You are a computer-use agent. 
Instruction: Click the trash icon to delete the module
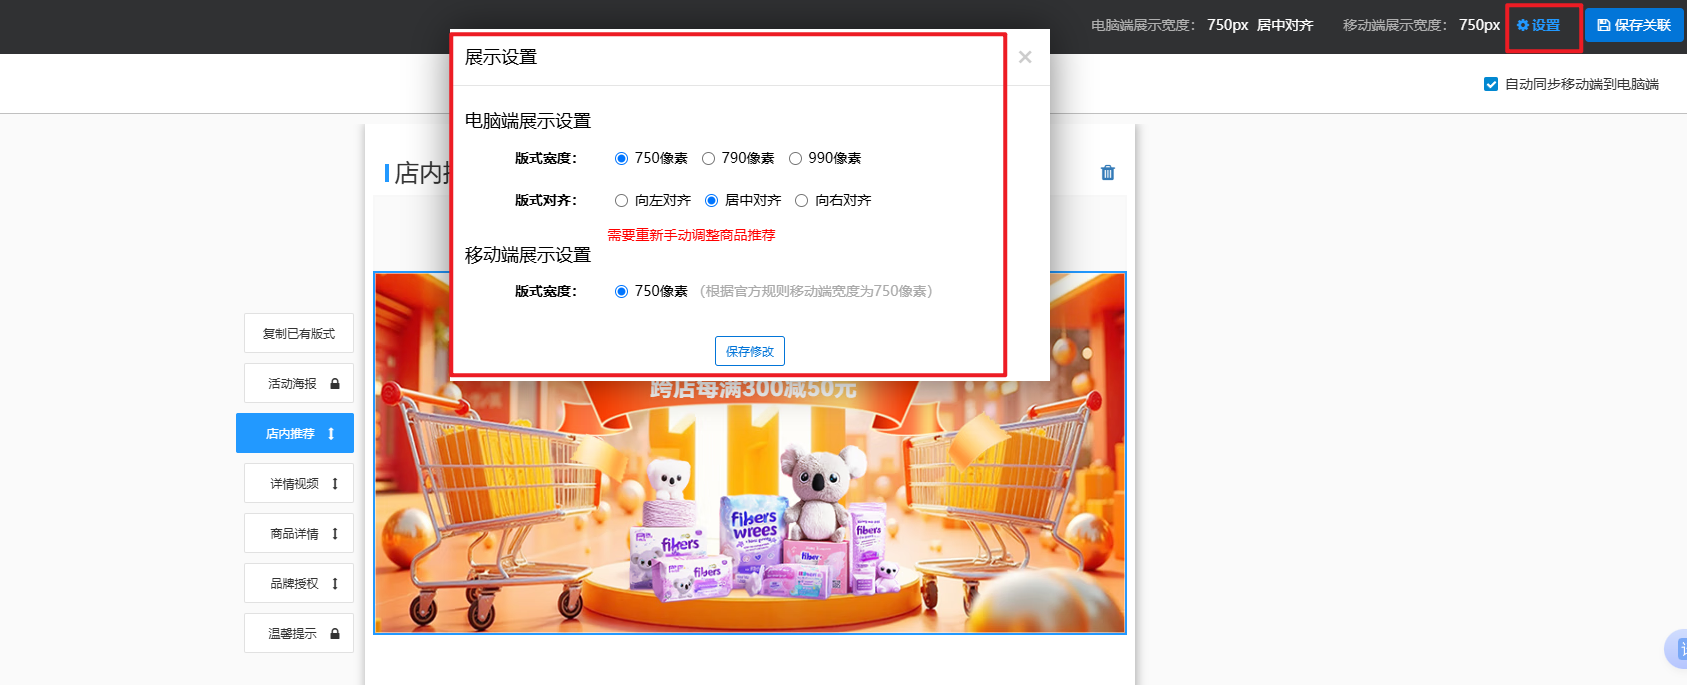(x=1107, y=173)
